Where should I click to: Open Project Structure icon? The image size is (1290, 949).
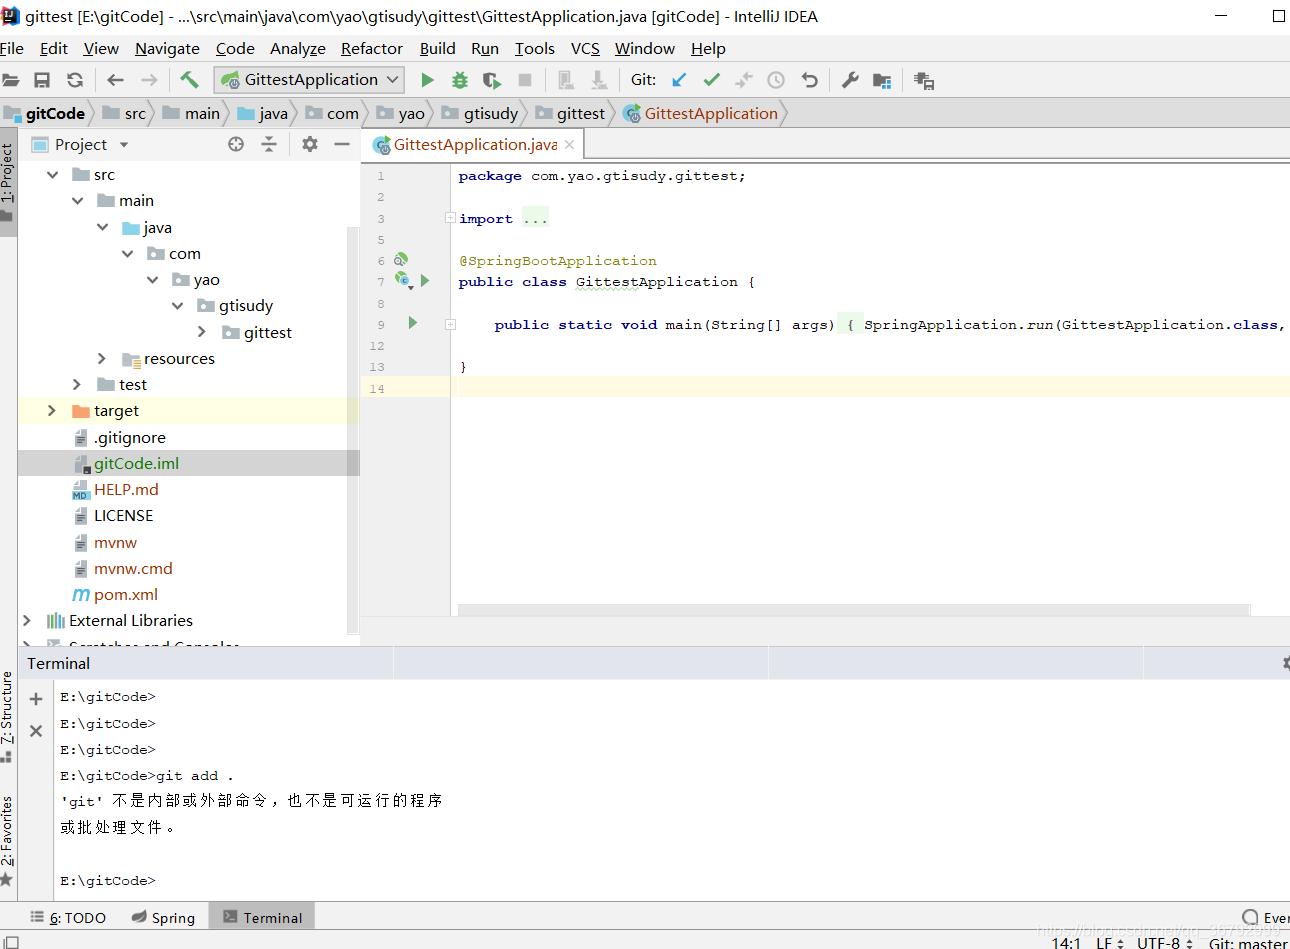(882, 80)
